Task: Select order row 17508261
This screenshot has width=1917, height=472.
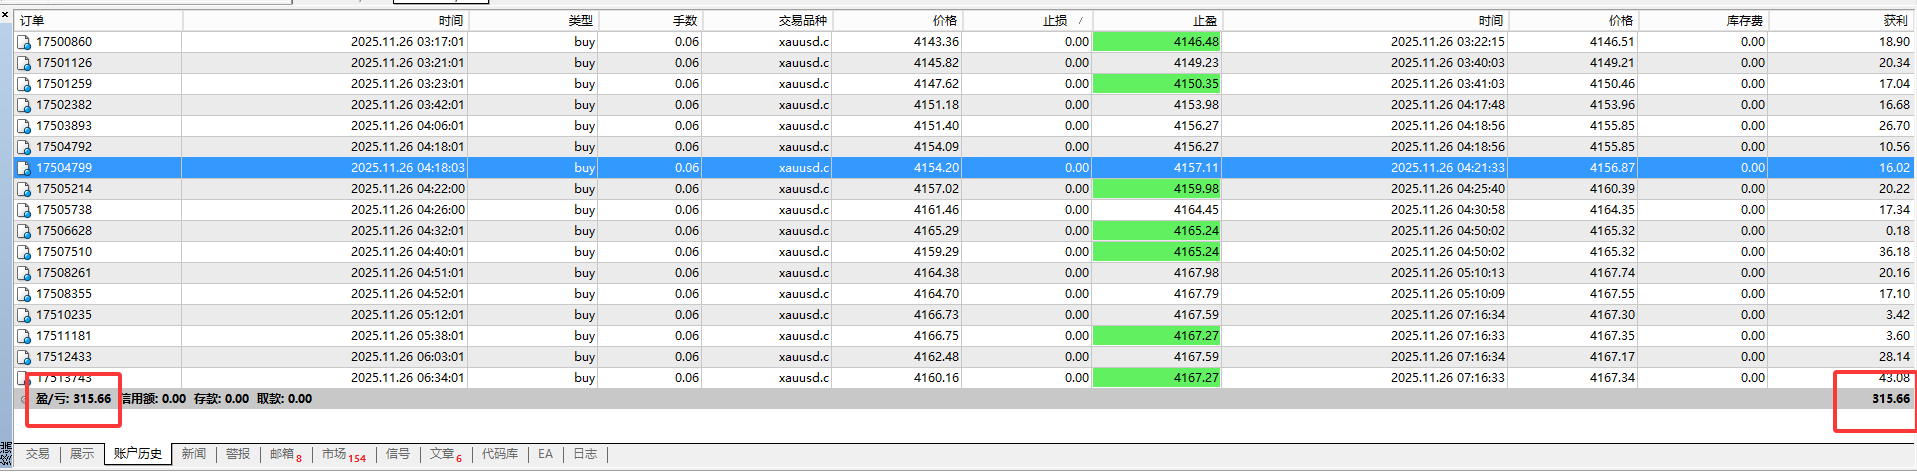Action: click(x=963, y=273)
